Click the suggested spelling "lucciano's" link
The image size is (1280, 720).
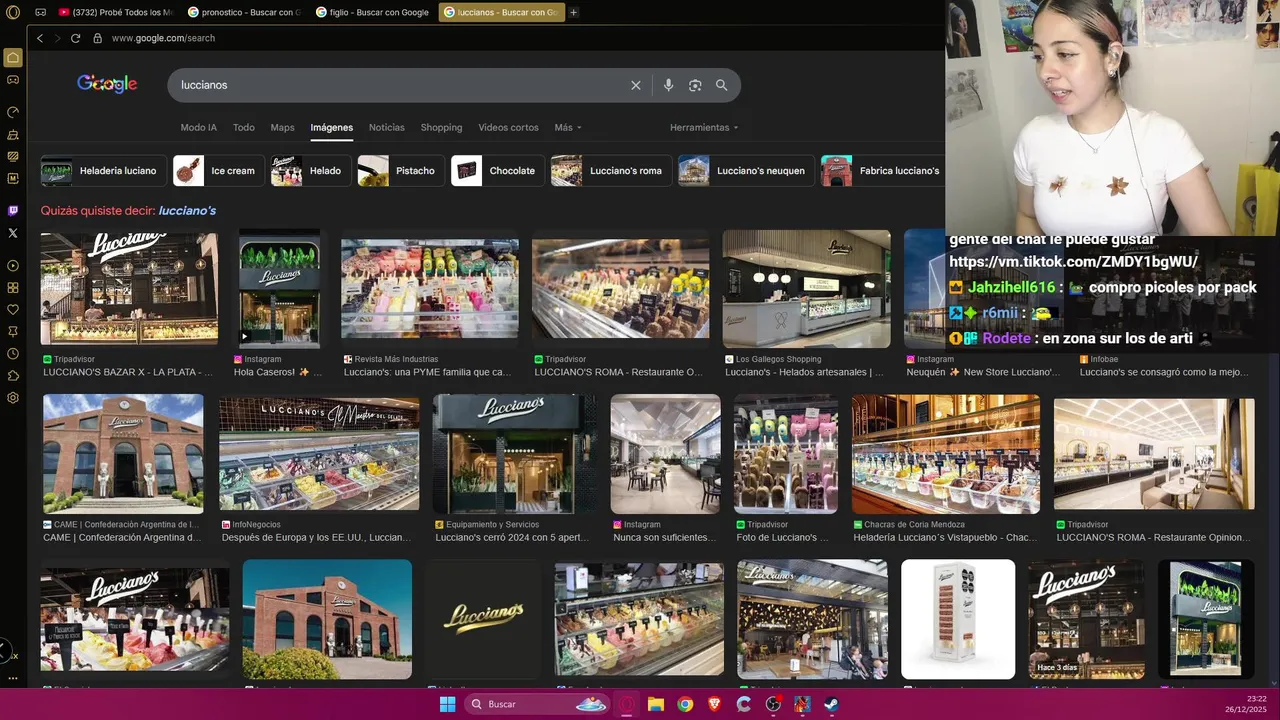pyautogui.click(x=187, y=211)
